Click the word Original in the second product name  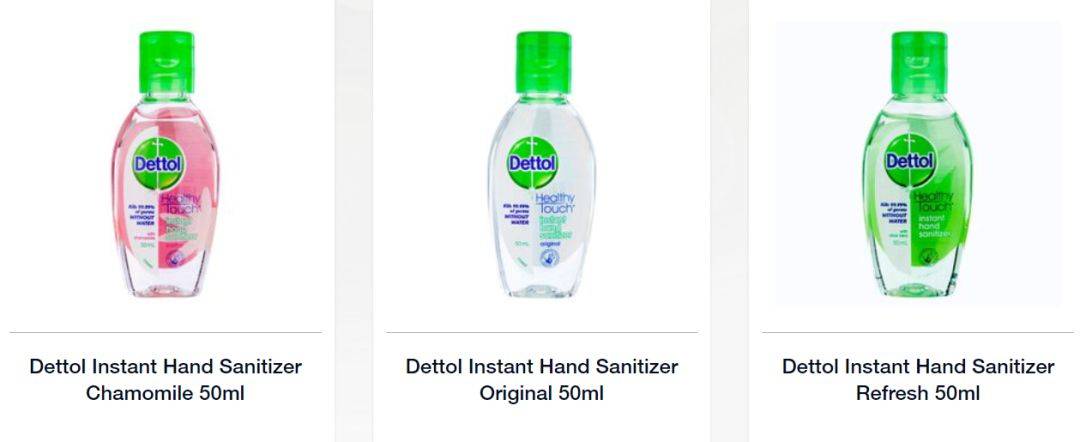tap(517, 394)
